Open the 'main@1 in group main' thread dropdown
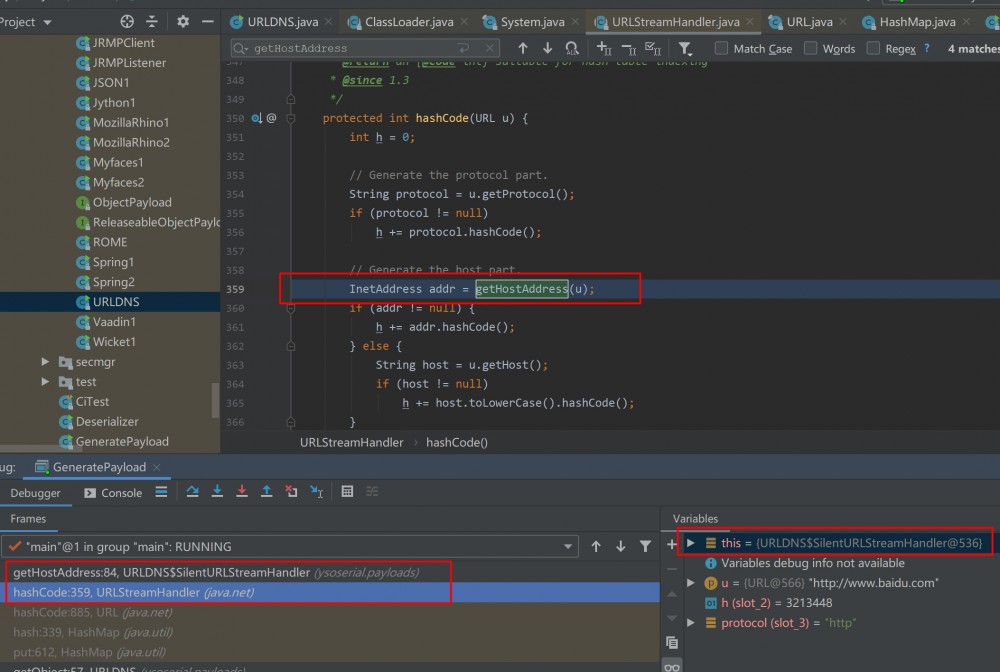 pos(571,546)
